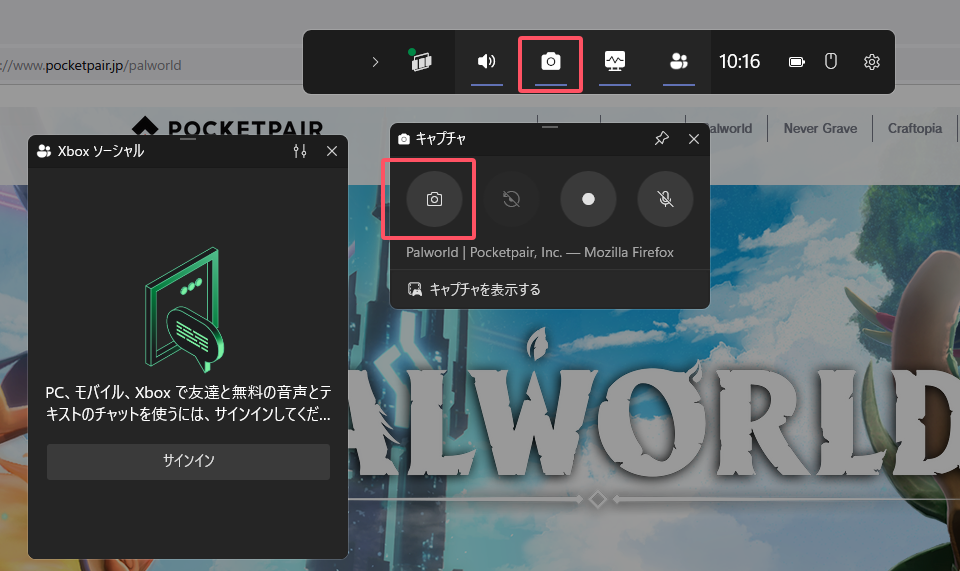Click the Palworld nav link on Pocketpair site
Screen dimensions: 960x571
coord(729,129)
